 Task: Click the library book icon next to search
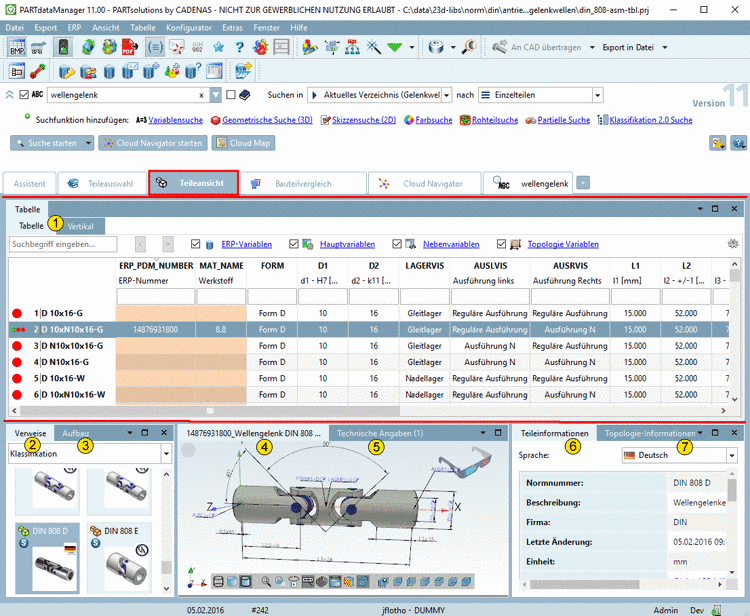(x=245, y=95)
